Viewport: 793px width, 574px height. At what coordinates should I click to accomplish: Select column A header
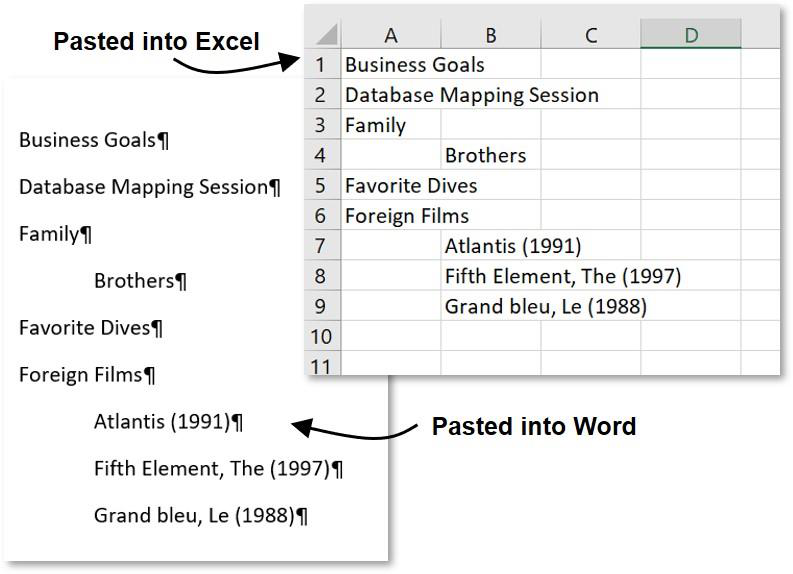click(x=391, y=35)
